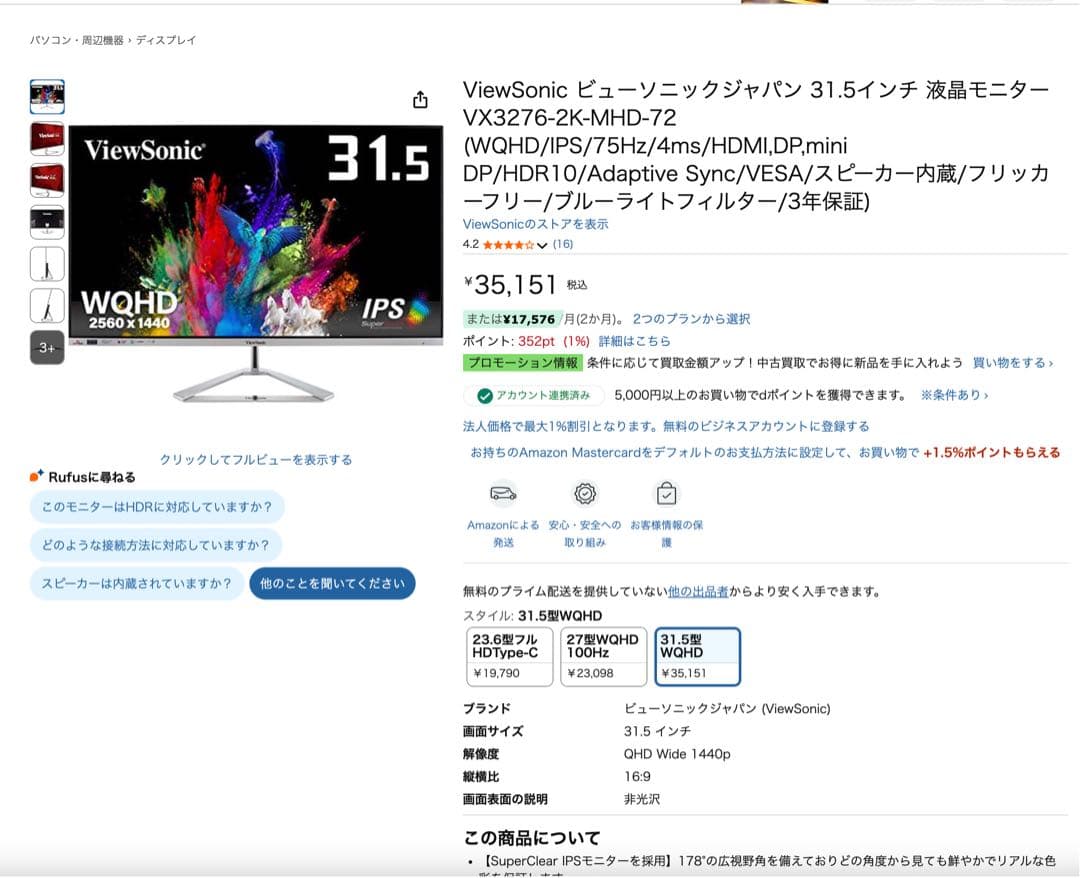1080x878 pixels.
Task: Click the お客様情報の保護 shield icon
Action: [x=666, y=493]
